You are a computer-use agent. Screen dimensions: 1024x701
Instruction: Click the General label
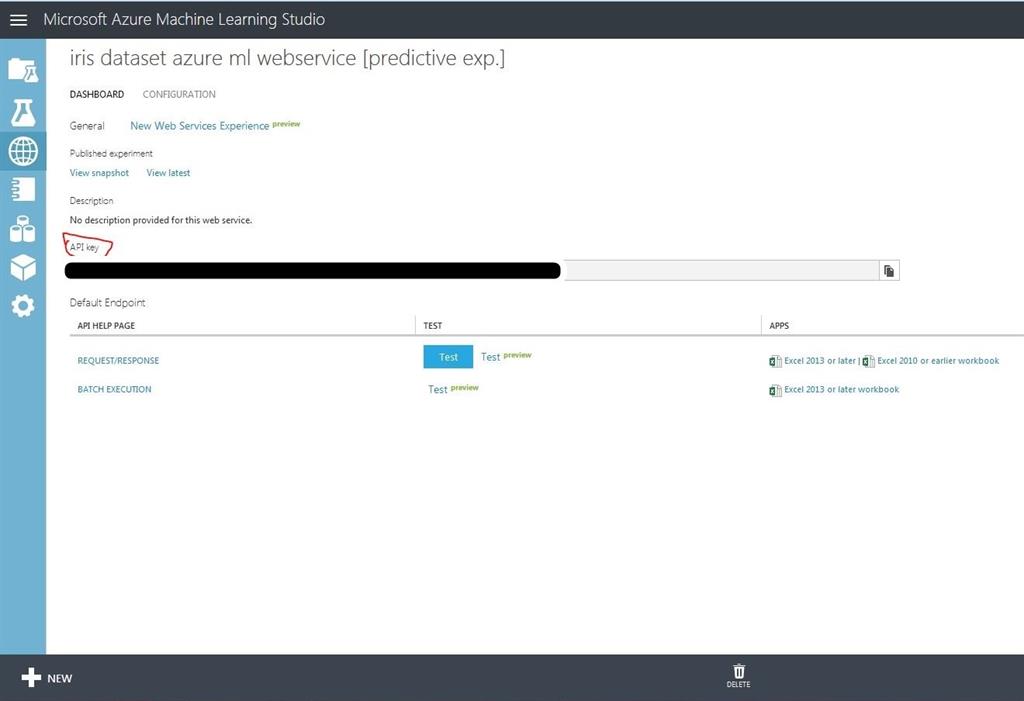tap(87, 125)
